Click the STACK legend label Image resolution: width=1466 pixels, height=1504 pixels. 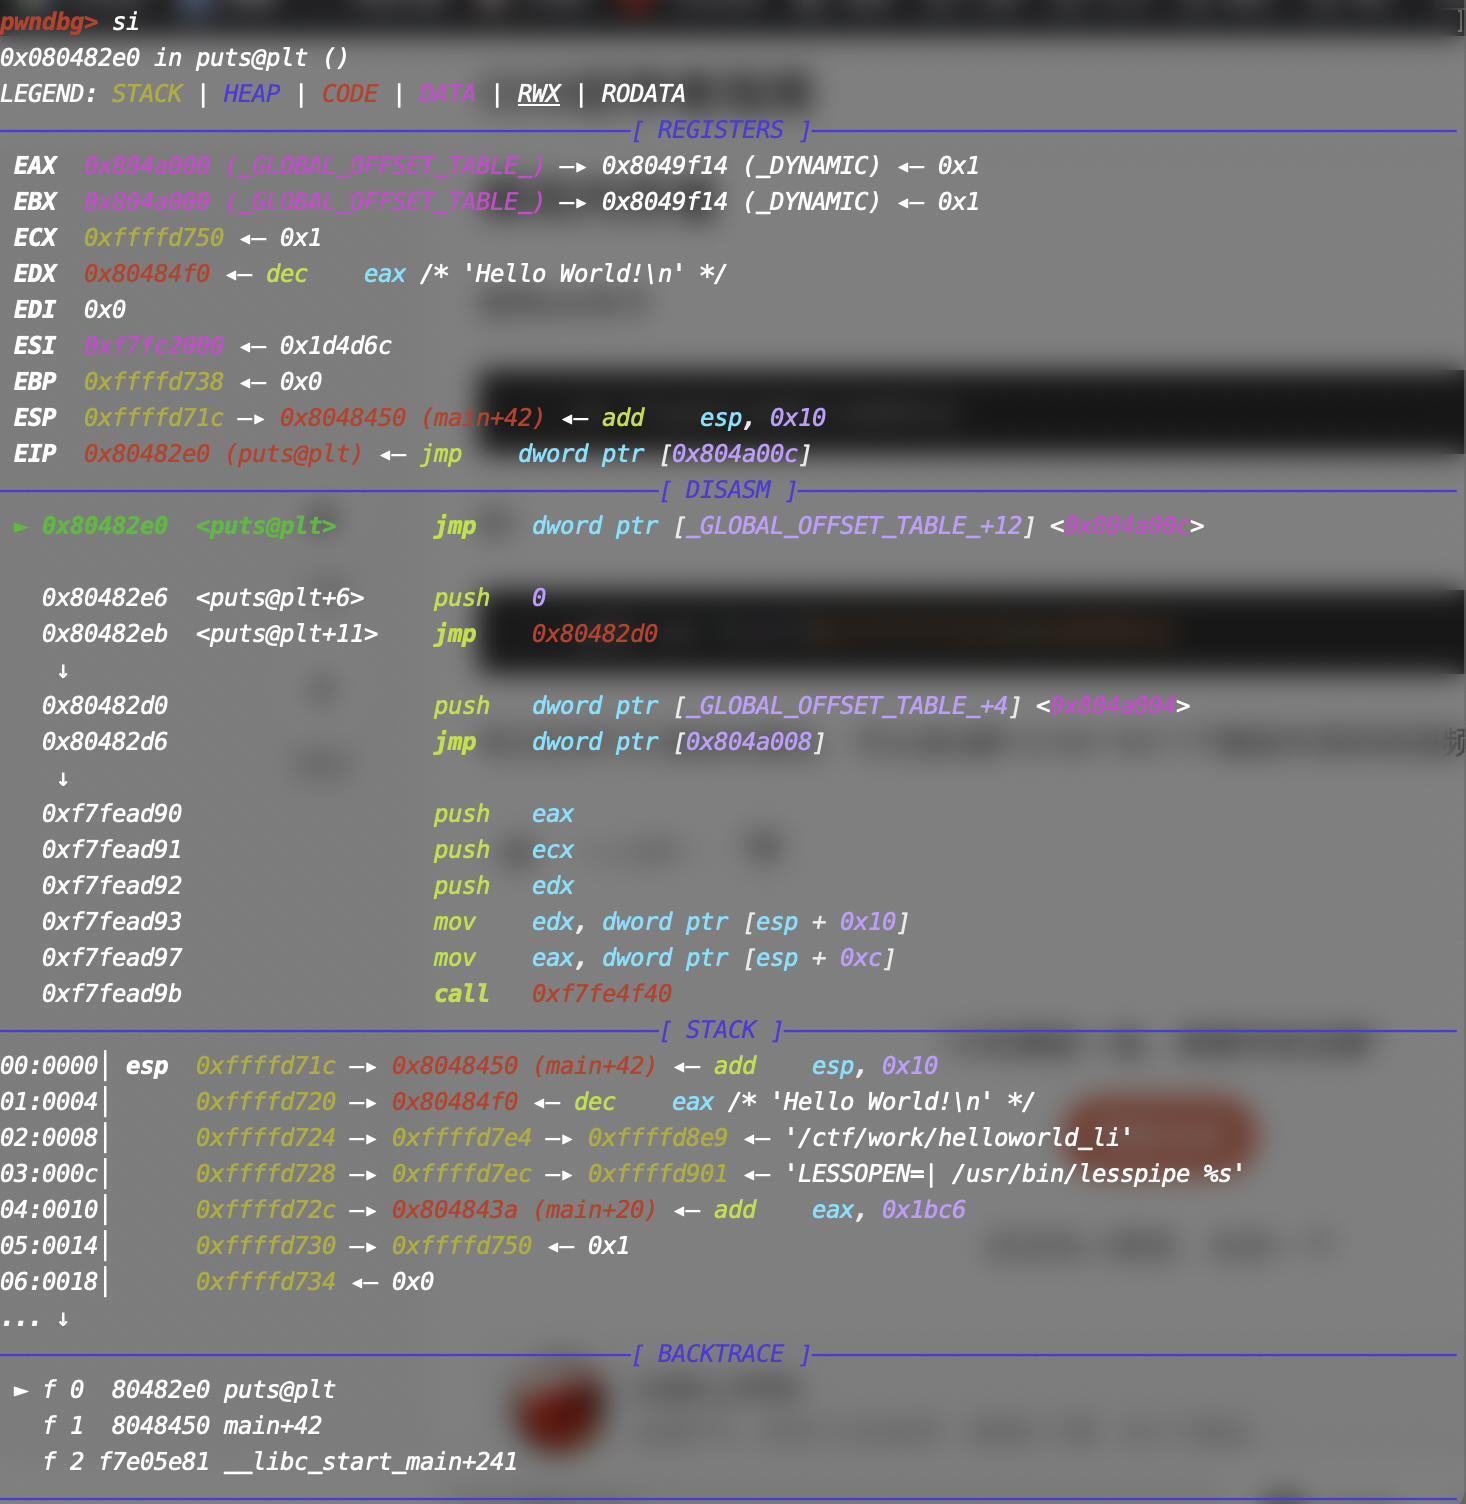coord(146,93)
